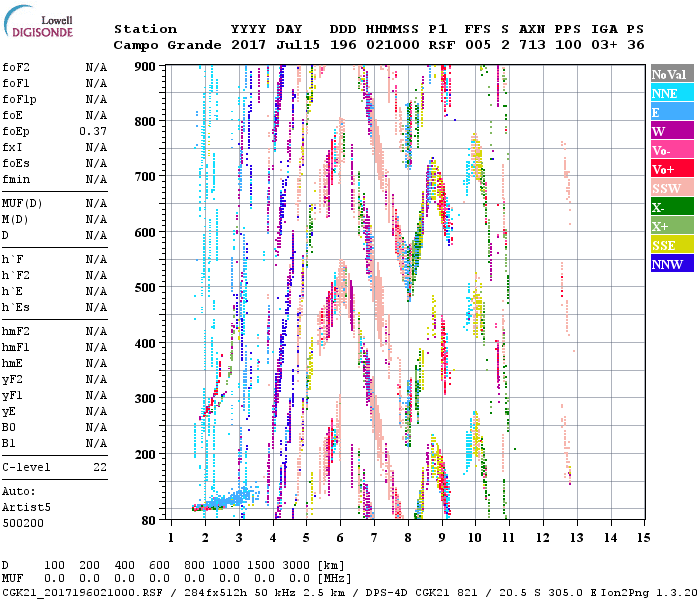This screenshot has height=600, width=700.
Task: Click the Artist5 auto-scaling label
Action: click(22, 507)
